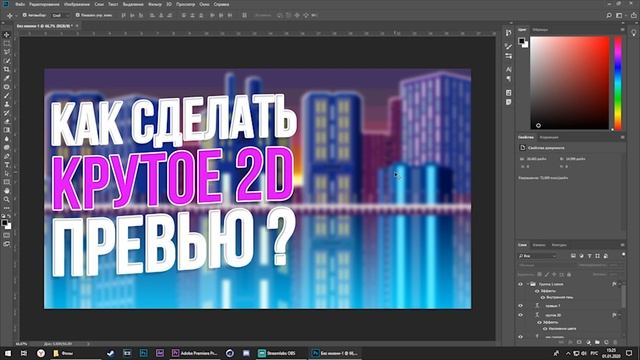Select the Dodge tool
This screenshot has height=360, width=640.
[x=7, y=147]
